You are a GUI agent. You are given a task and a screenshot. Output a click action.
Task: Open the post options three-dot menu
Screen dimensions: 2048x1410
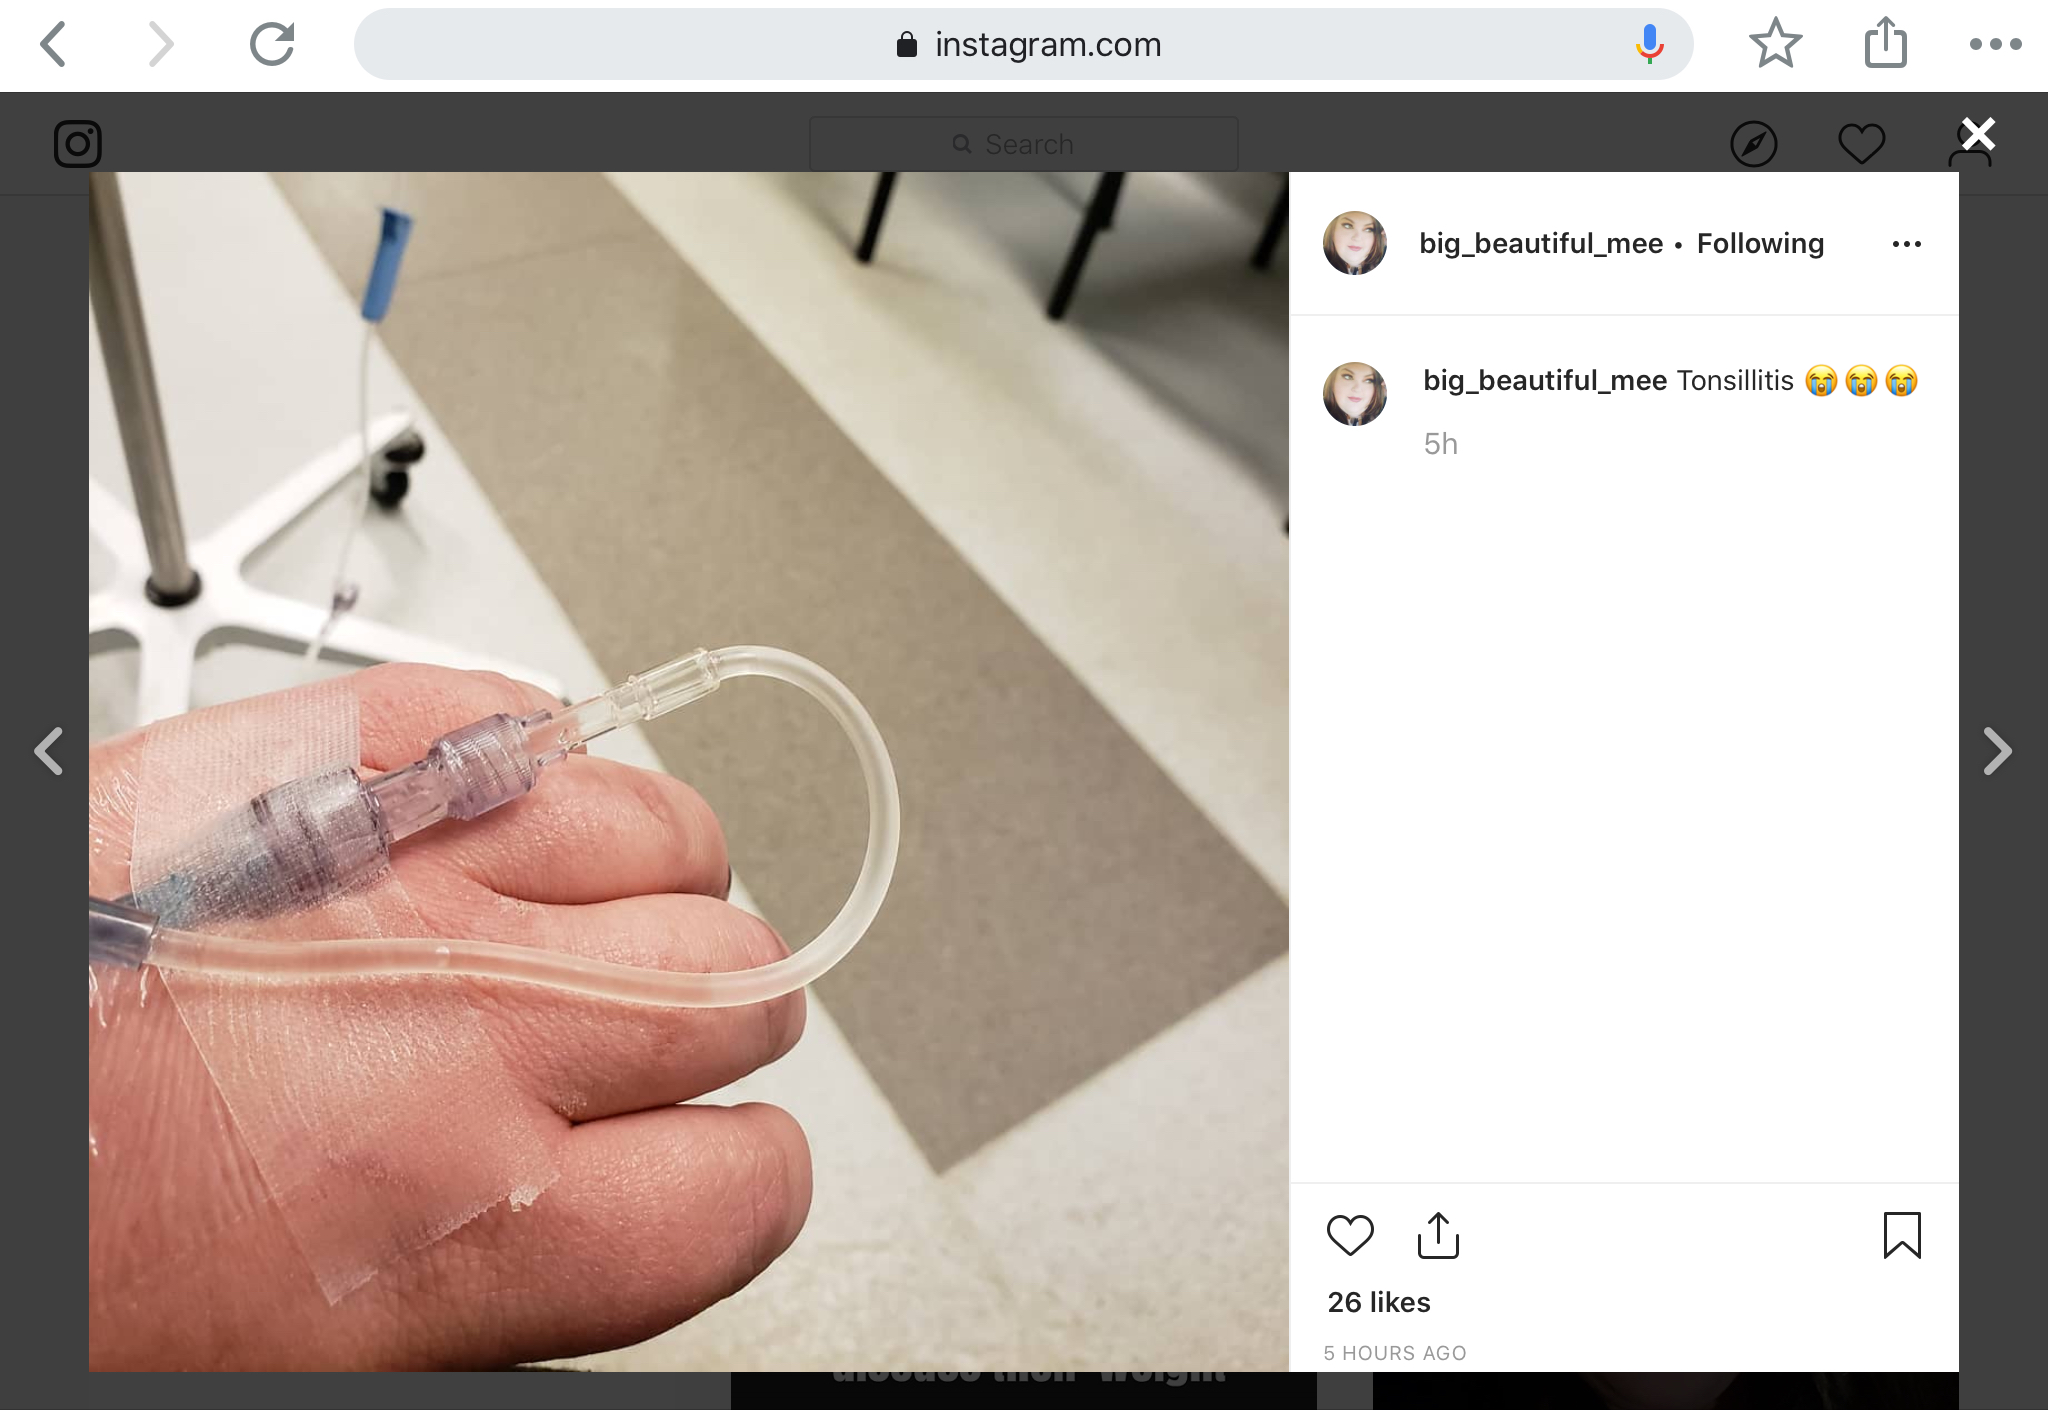pos(1907,244)
